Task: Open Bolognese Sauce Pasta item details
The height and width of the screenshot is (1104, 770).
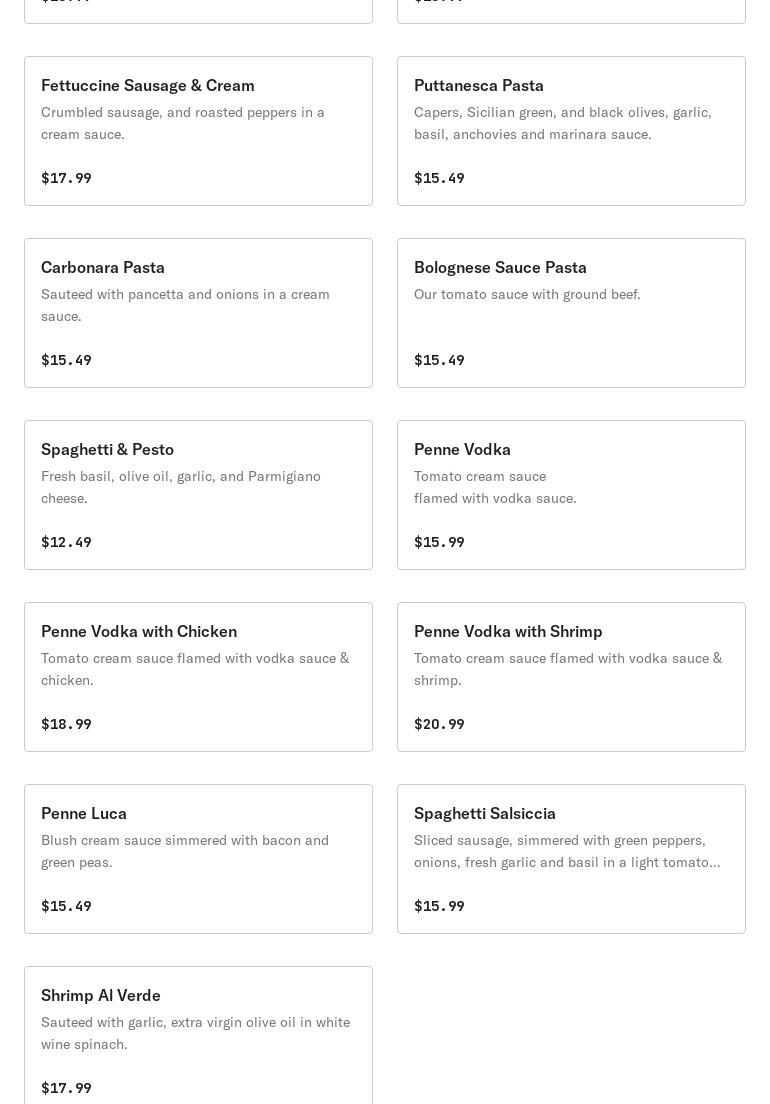Action: point(571,313)
